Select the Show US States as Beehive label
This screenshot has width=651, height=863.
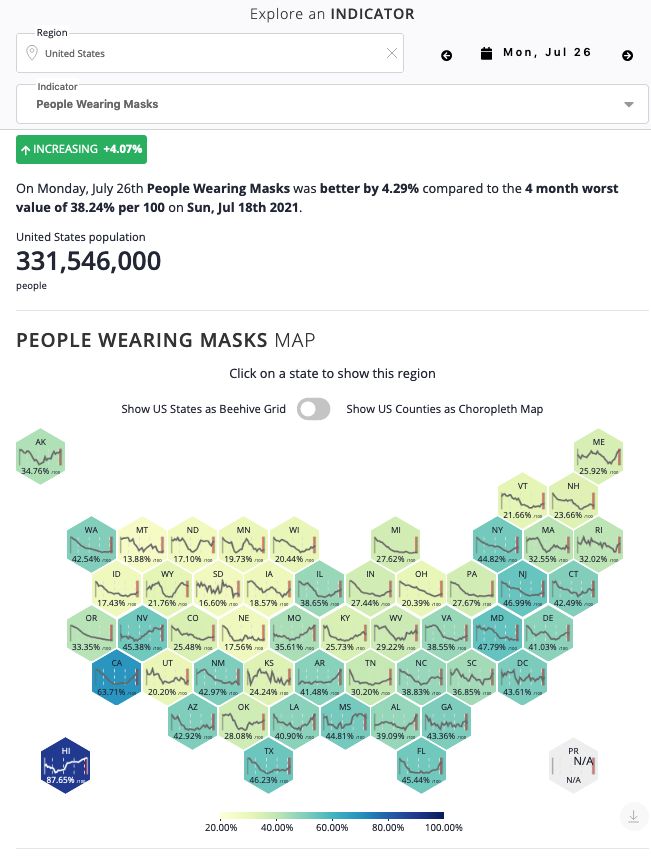pyautogui.click(x=203, y=409)
